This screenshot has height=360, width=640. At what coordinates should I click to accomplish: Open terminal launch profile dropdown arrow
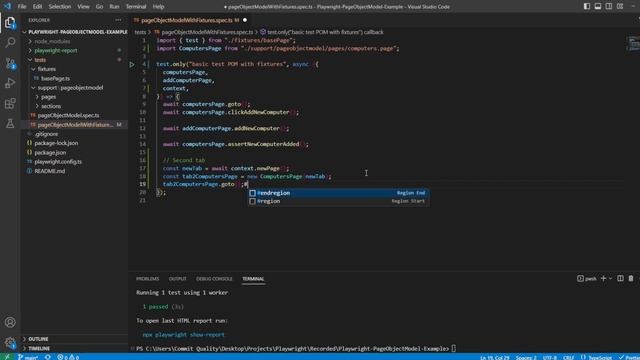[x=611, y=278]
